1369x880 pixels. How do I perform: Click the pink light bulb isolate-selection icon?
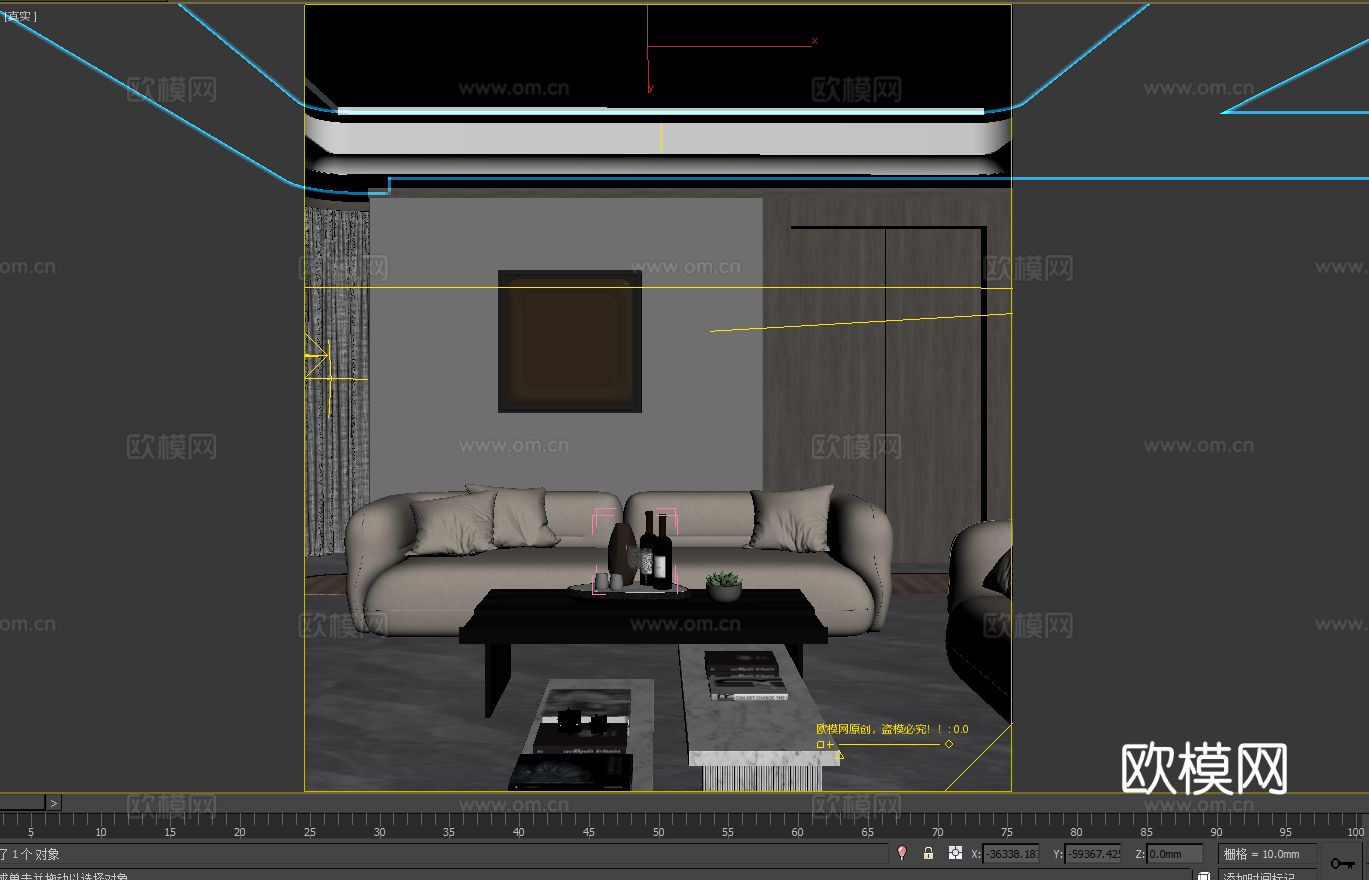click(x=902, y=853)
